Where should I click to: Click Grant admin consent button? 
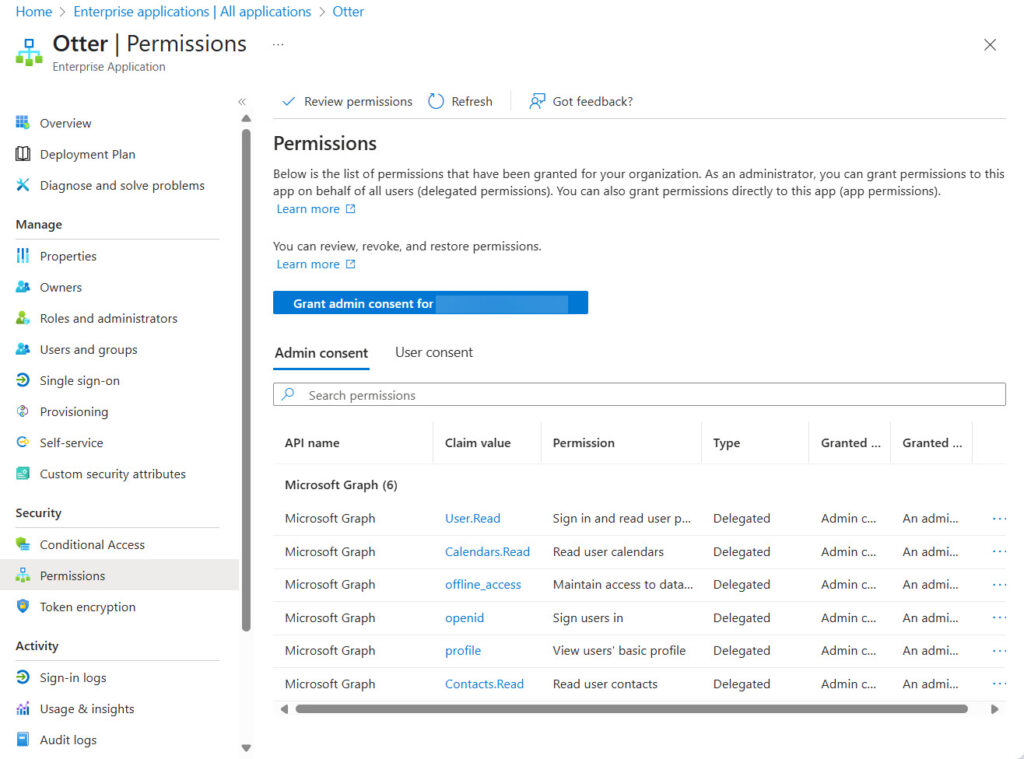click(430, 303)
